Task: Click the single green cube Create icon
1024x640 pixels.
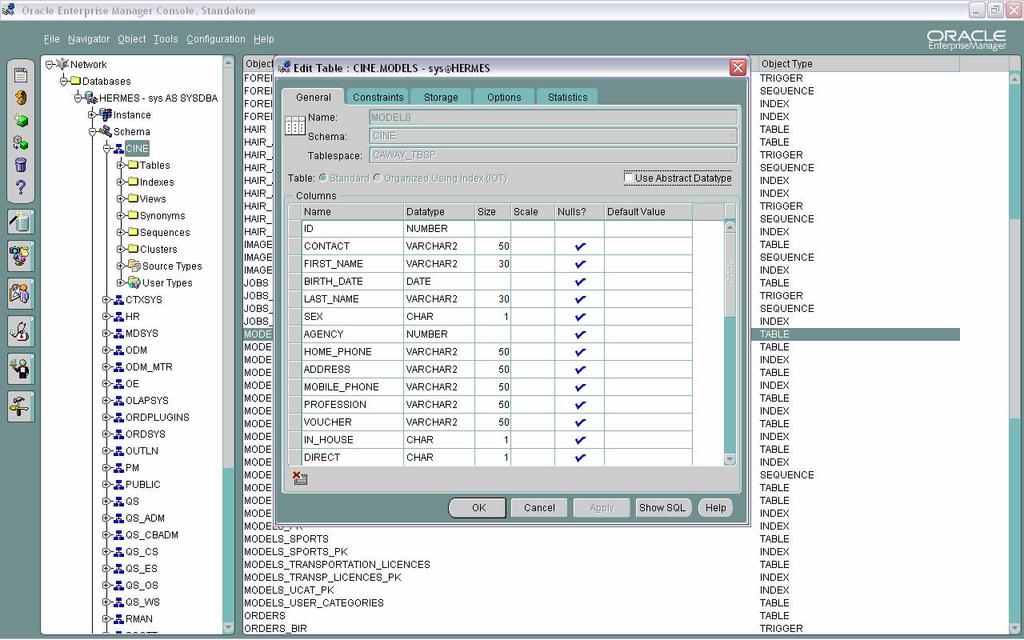Action: [20, 121]
